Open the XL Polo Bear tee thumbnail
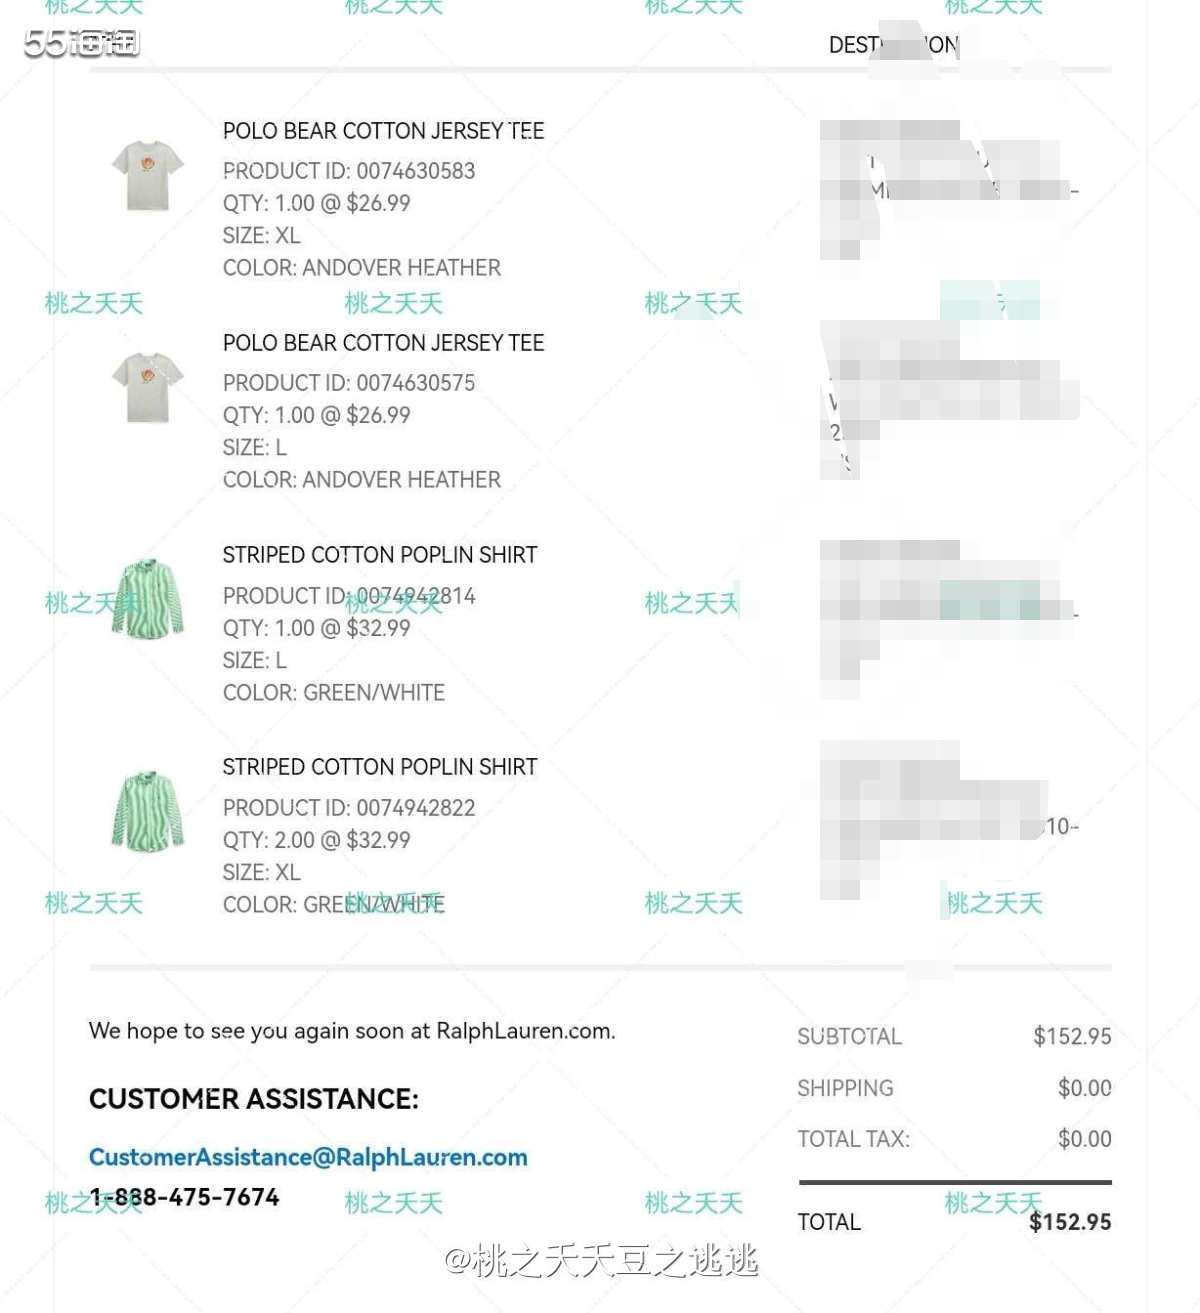This screenshot has width=1200, height=1313. [148, 175]
